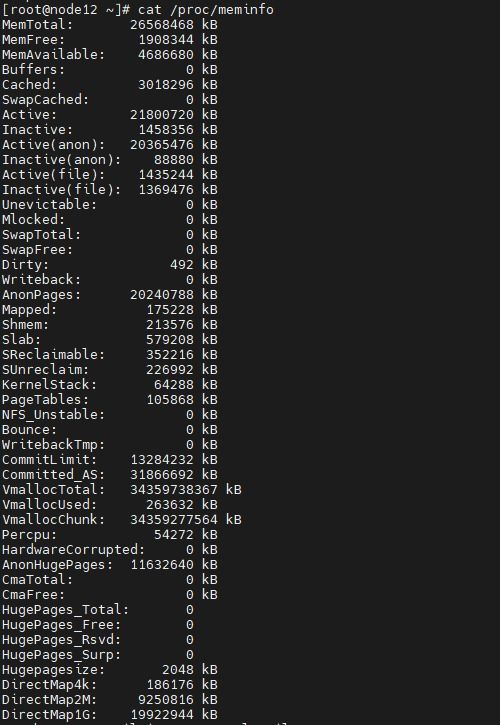Select the AnonPages value 20240788
Viewport: 500px width, 725px height.
(x=162, y=295)
